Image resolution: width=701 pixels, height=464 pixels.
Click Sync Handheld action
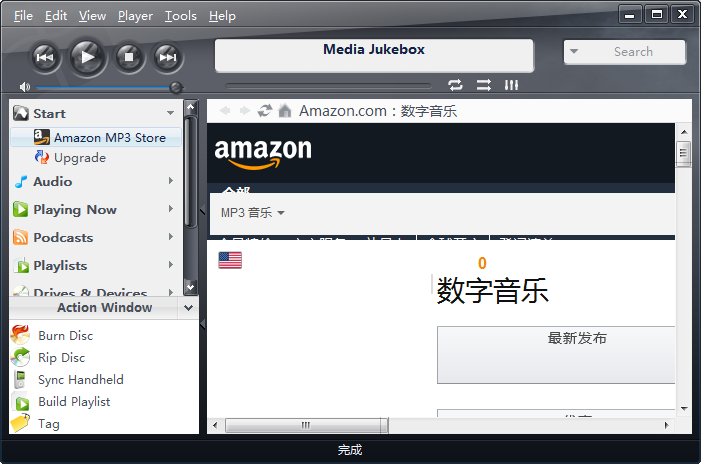pos(80,380)
